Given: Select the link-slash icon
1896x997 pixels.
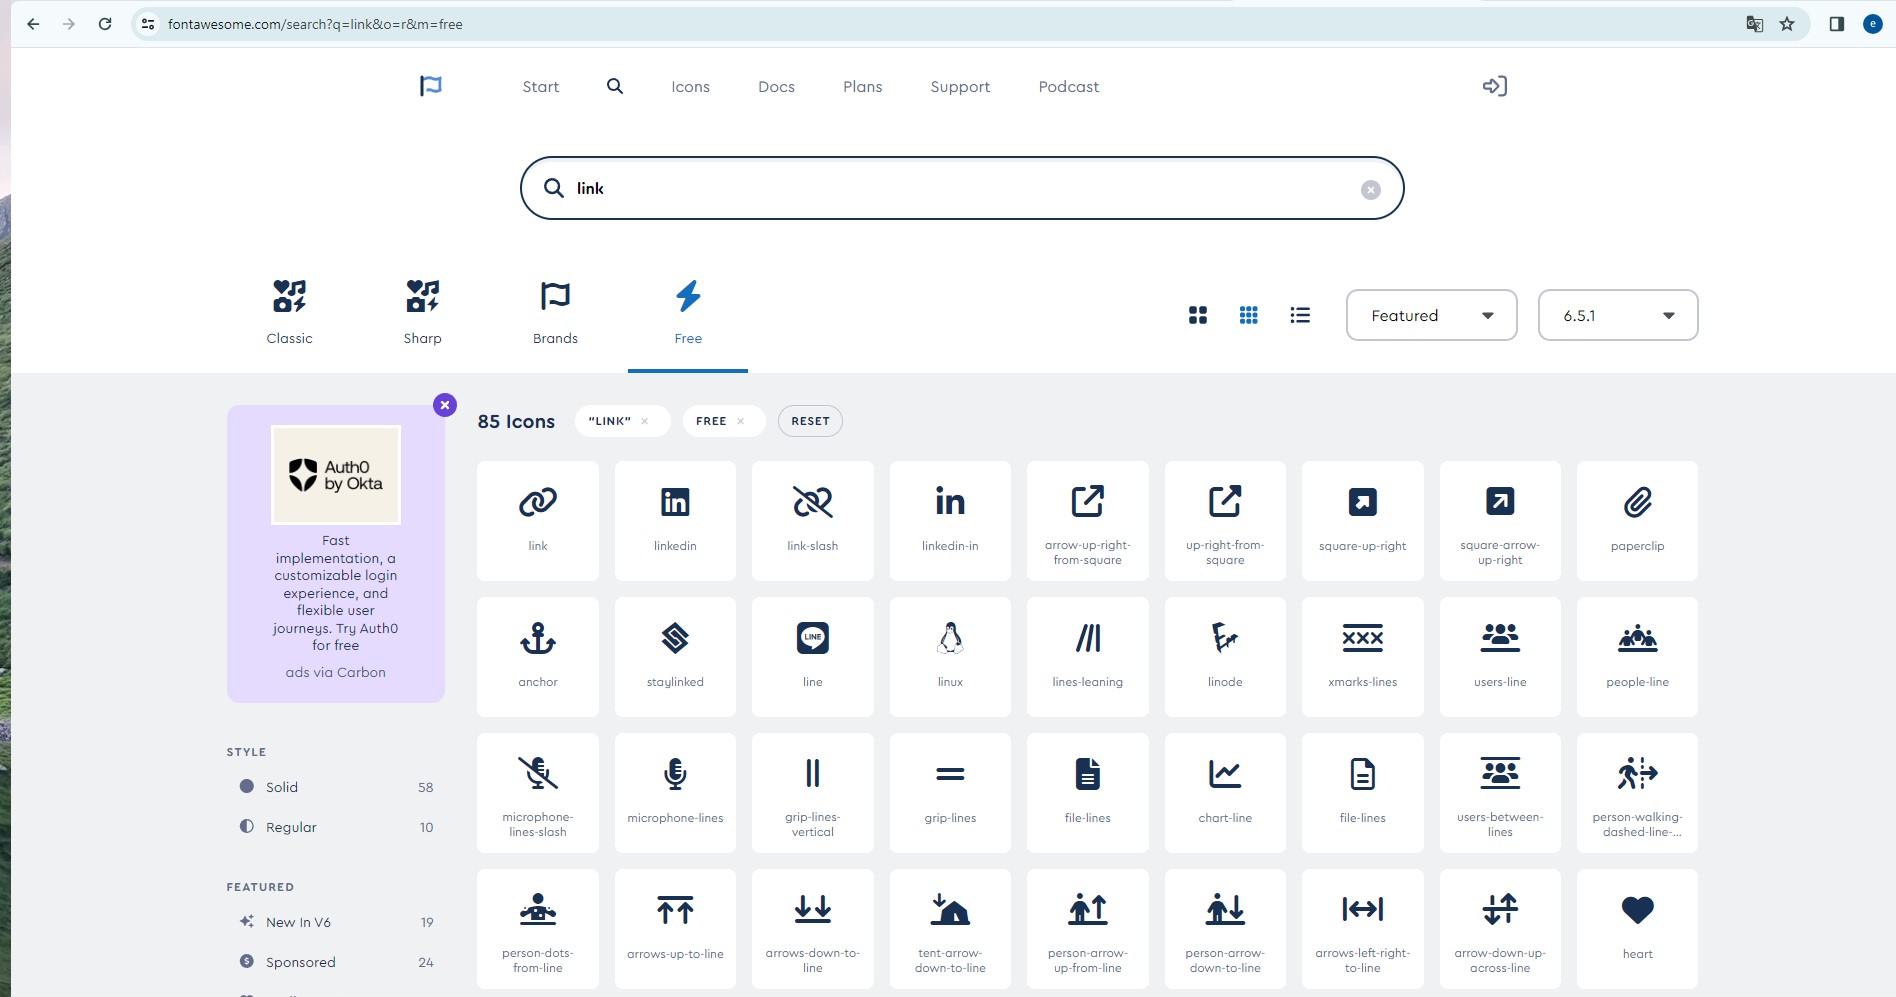Looking at the screenshot, I should pyautogui.click(x=813, y=520).
